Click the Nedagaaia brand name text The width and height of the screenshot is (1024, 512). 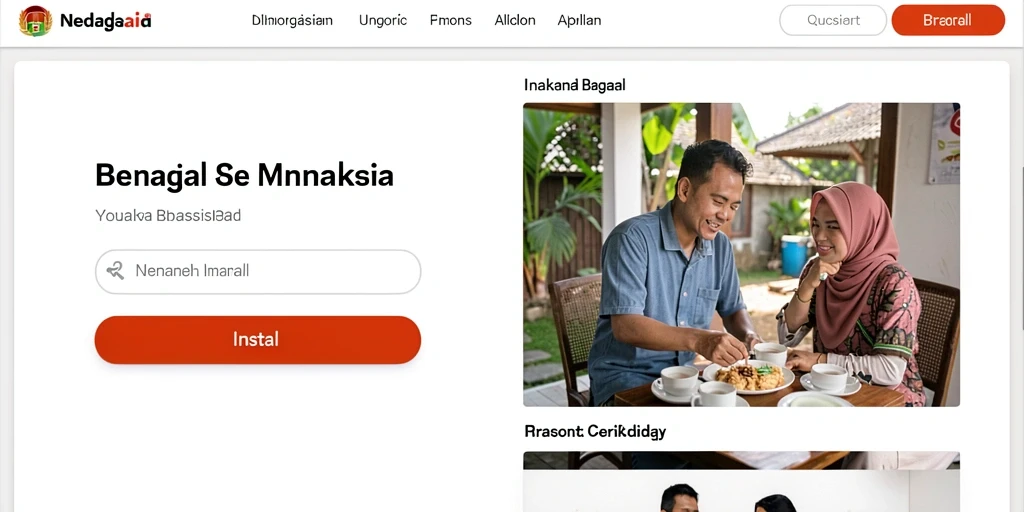105,21
